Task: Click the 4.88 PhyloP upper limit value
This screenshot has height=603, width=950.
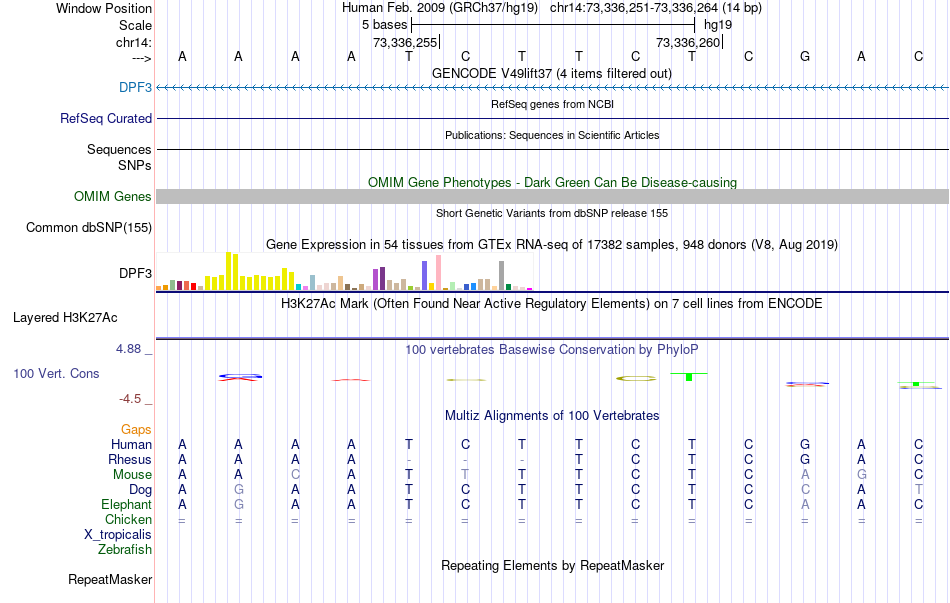Action: pos(128,349)
